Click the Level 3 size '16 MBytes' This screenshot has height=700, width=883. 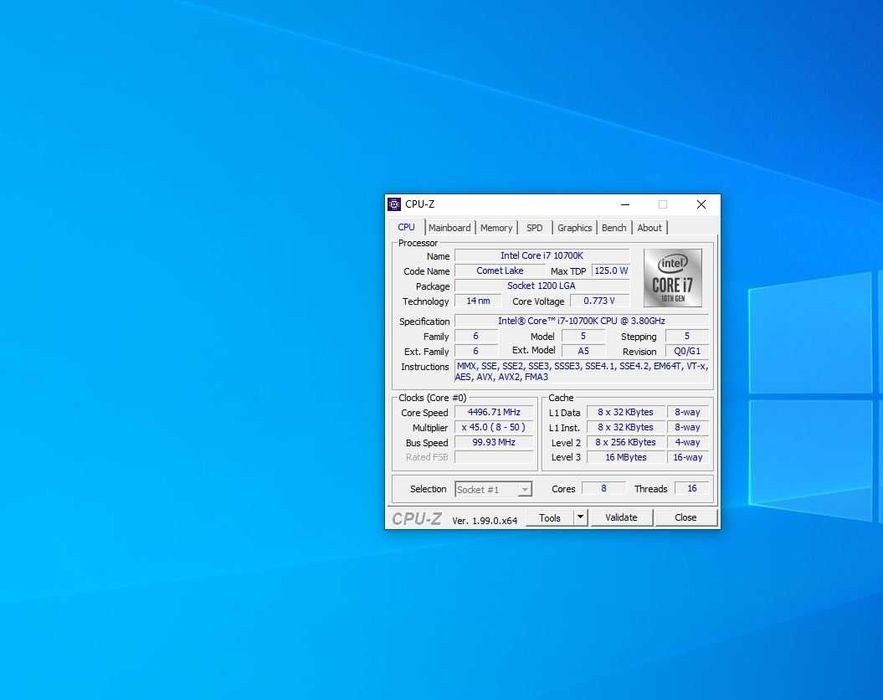(x=626, y=457)
